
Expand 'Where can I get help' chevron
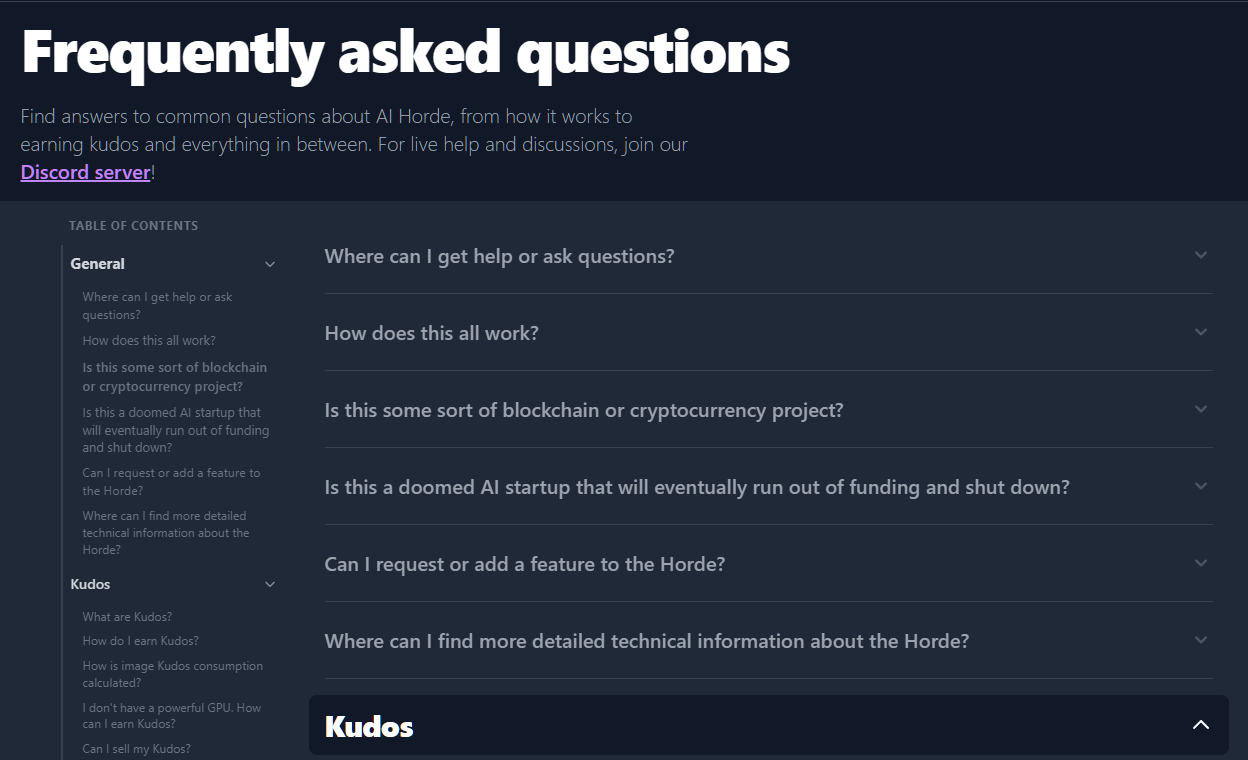pyautogui.click(x=1201, y=255)
